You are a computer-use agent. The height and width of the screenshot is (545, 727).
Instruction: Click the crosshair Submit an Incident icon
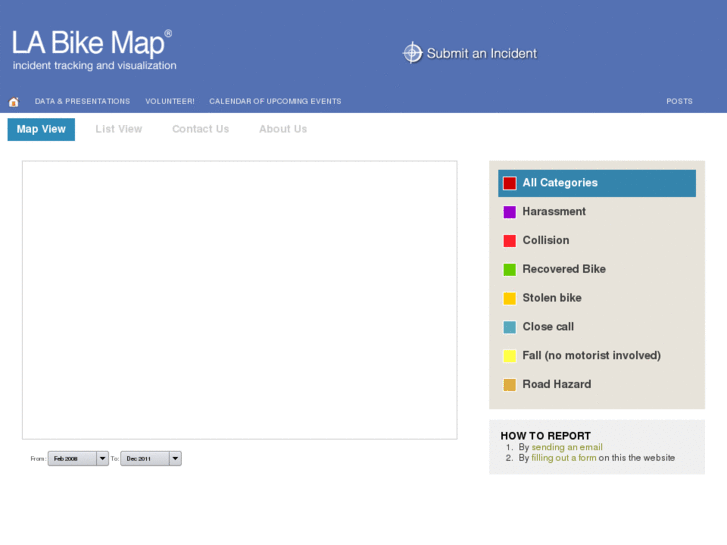coord(412,53)
